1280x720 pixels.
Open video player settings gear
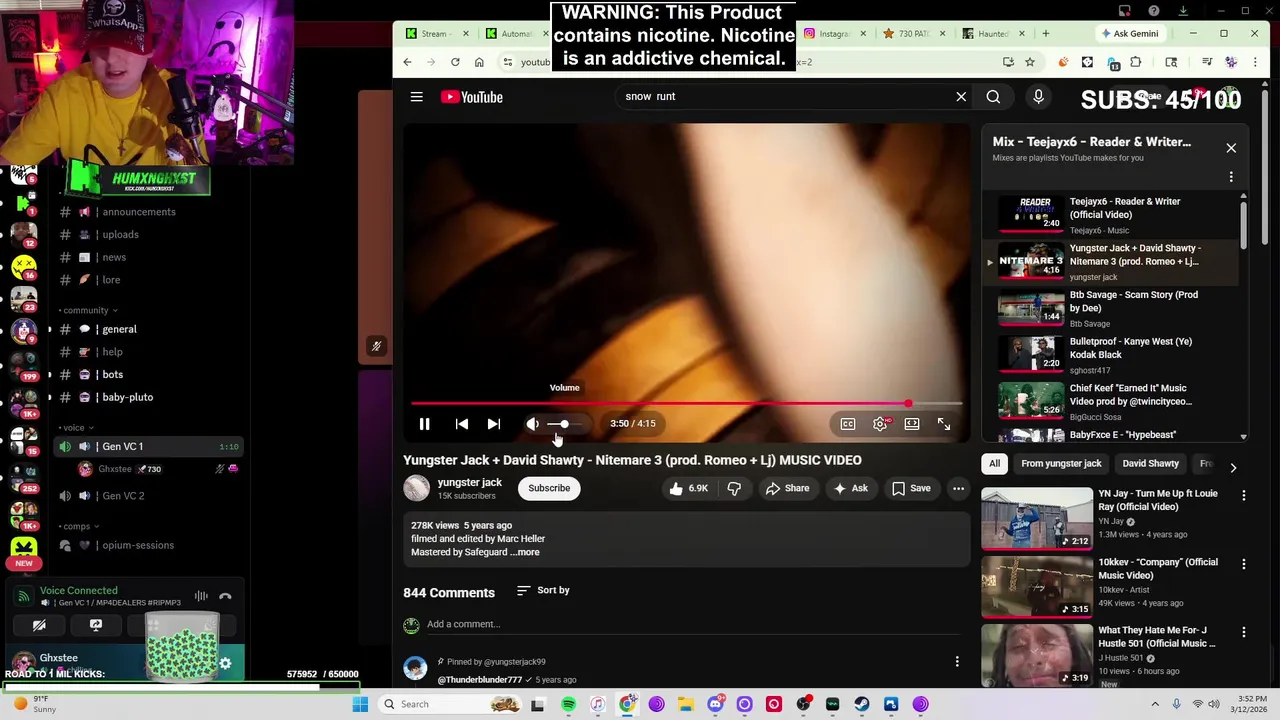pyautogui.click(x=880, y=424)
